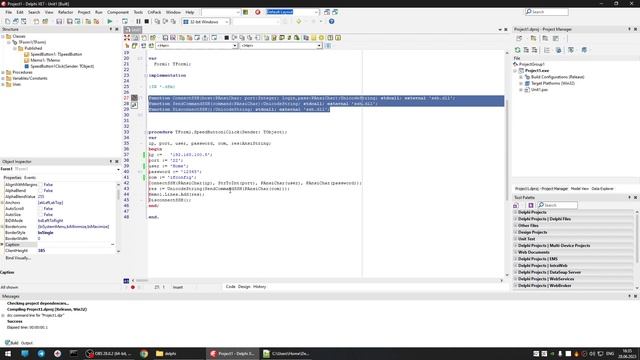The height and width of the screenshot is (360, 640).
Task: Click the IDE search field at top right
Action: (x=547, y=12)
